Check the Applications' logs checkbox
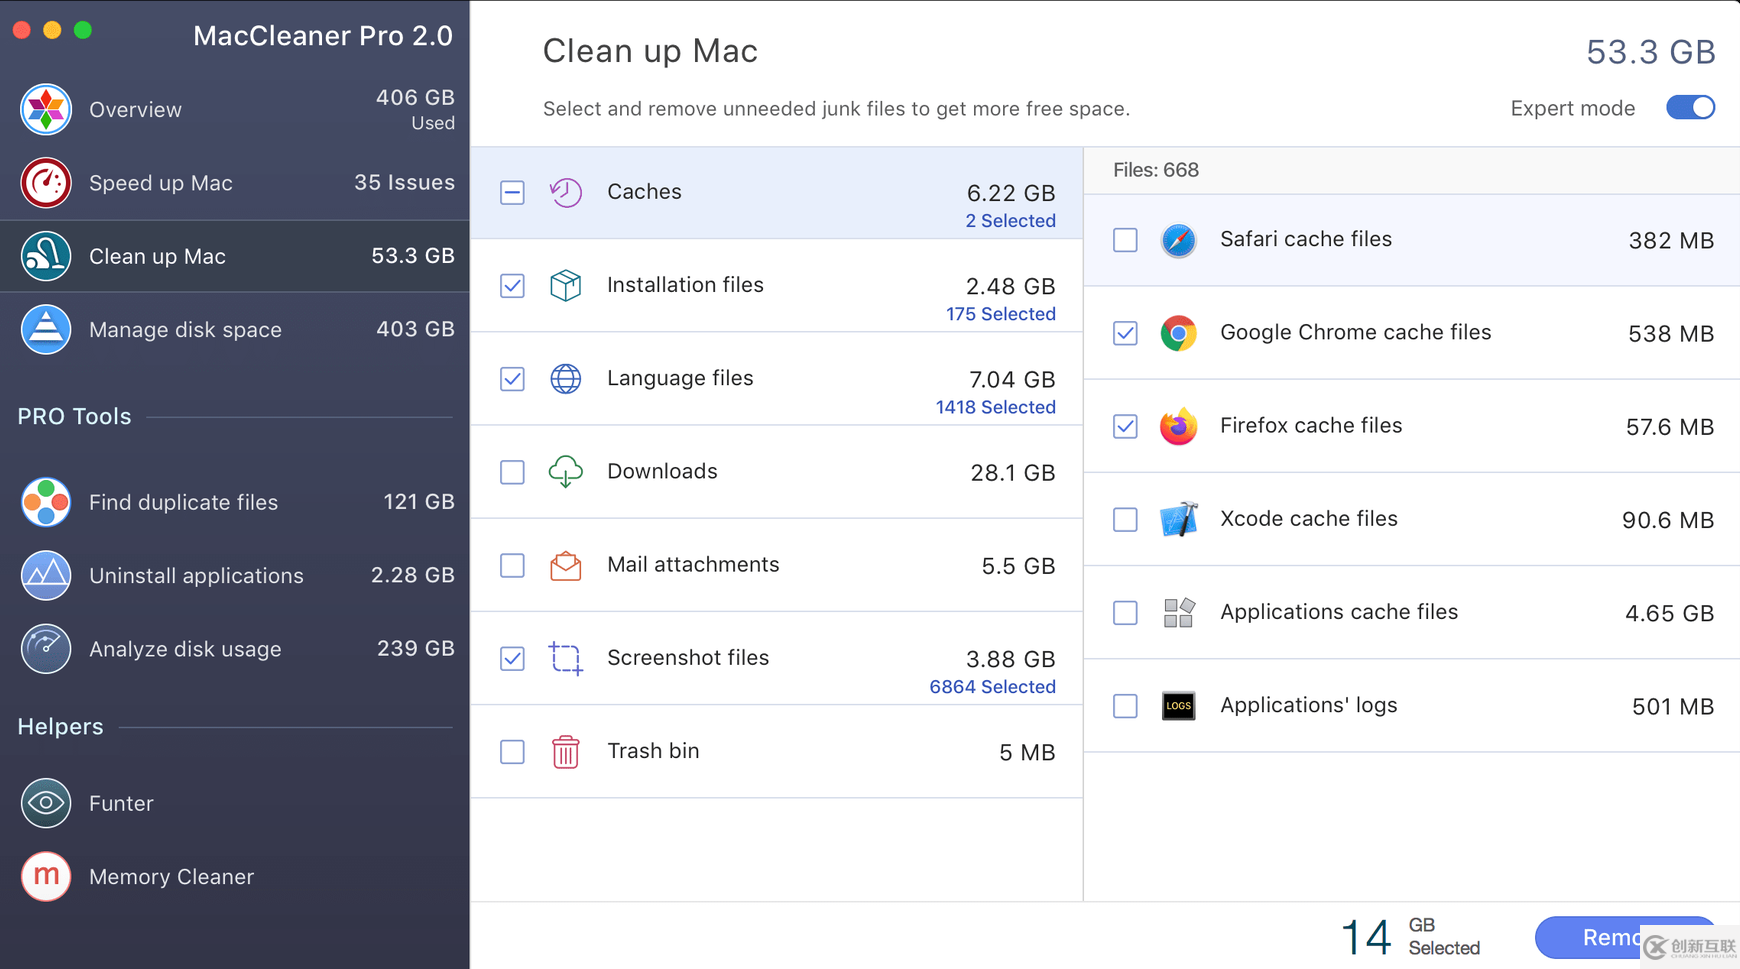 click(1125, 706)
